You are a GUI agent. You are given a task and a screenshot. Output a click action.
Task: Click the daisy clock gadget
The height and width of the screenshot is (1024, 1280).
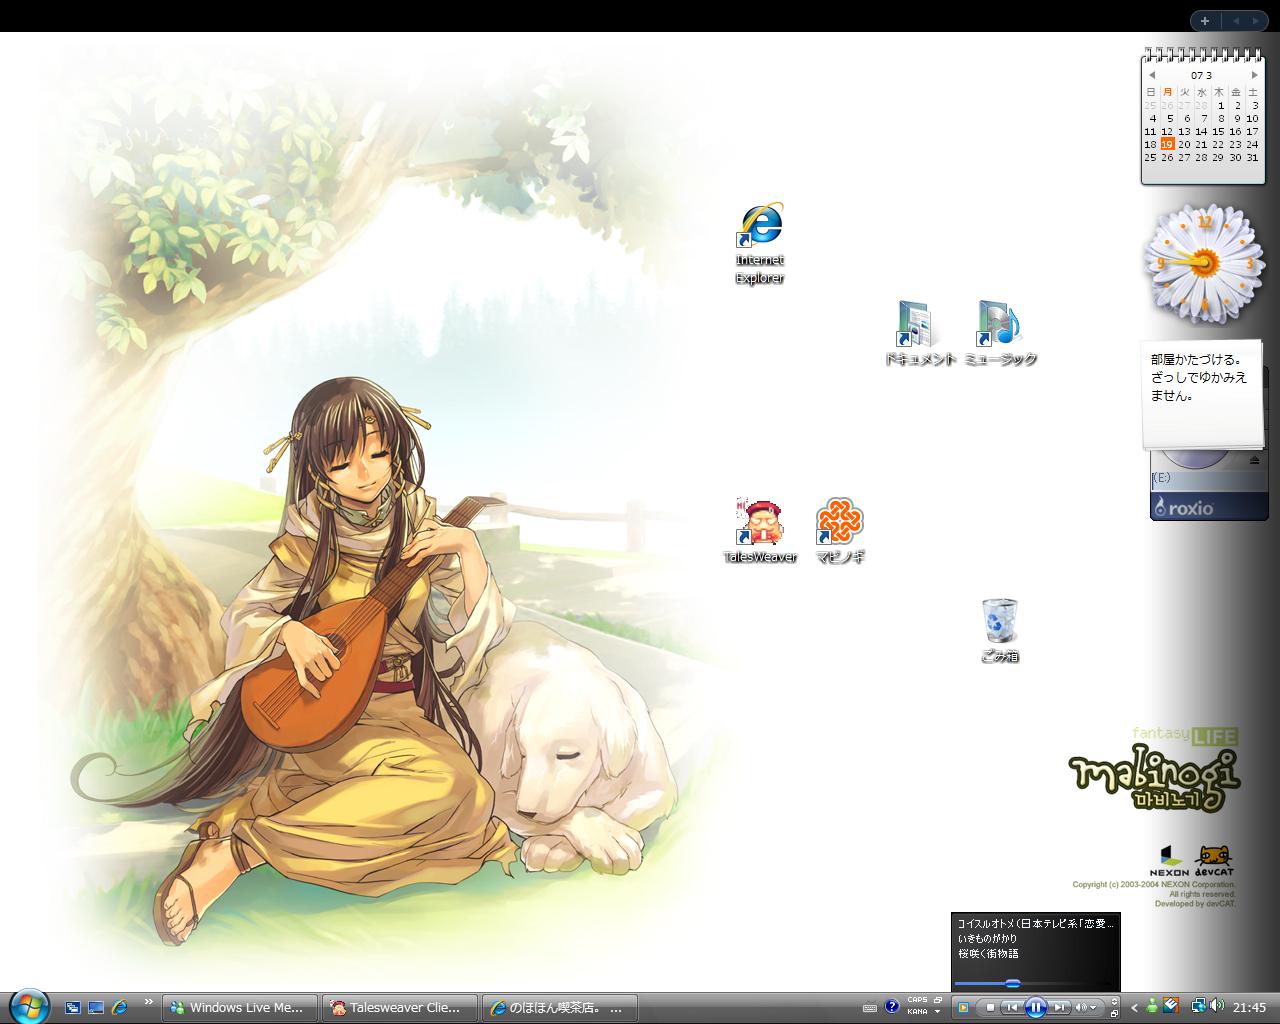pyautogui.click(x=1204, y=262)
